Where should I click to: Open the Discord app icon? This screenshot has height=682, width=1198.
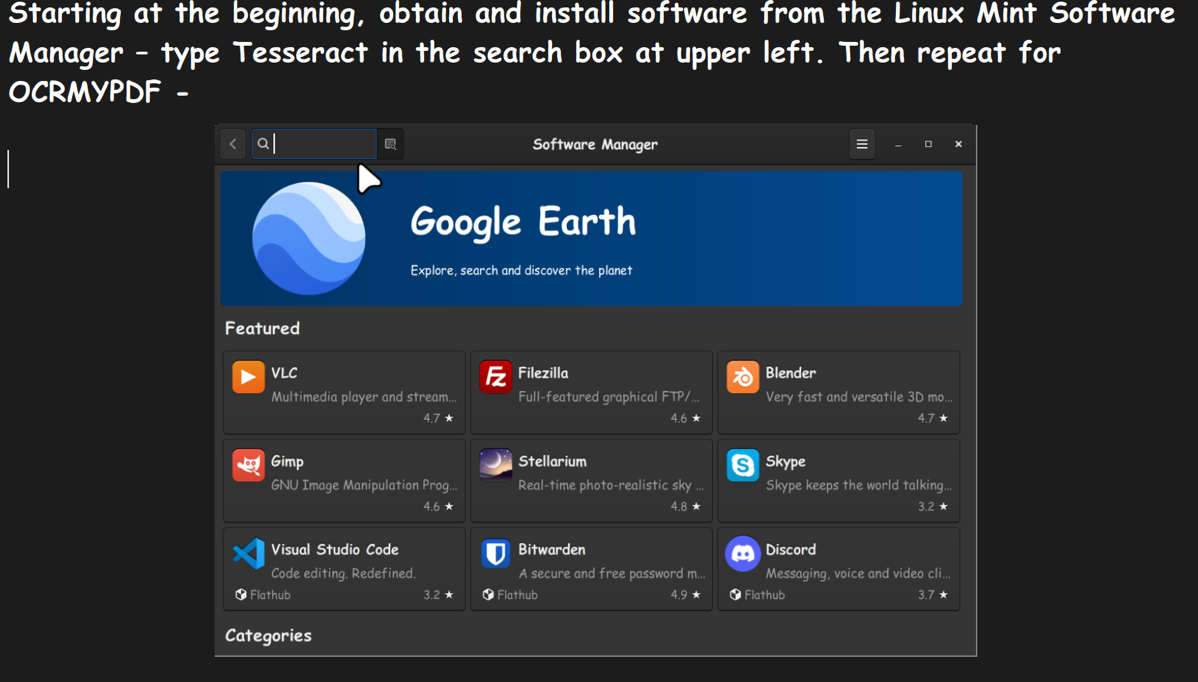pos(742,553)
